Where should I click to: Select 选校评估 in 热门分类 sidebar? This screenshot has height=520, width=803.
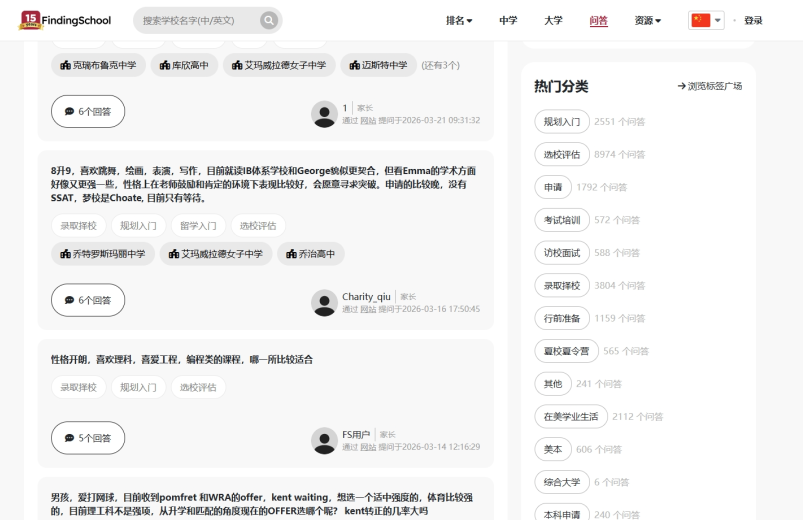coord(562,154)
